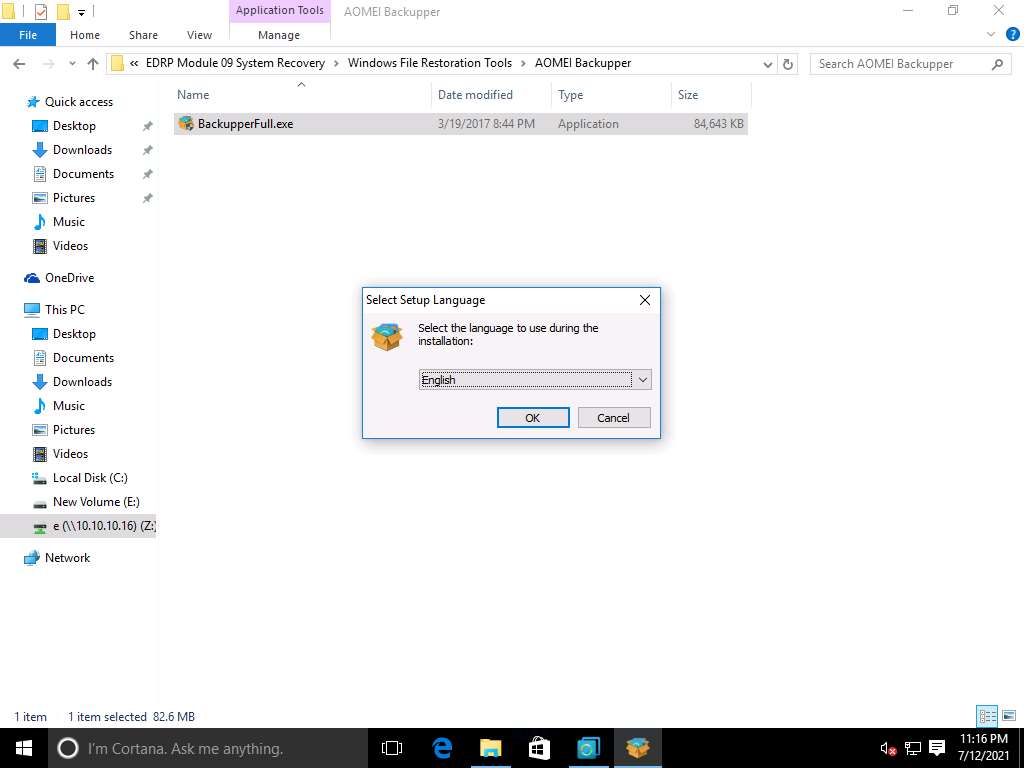Click the search magnifier icon
This screenshot has width=1024, height=768.
[997, 64]
